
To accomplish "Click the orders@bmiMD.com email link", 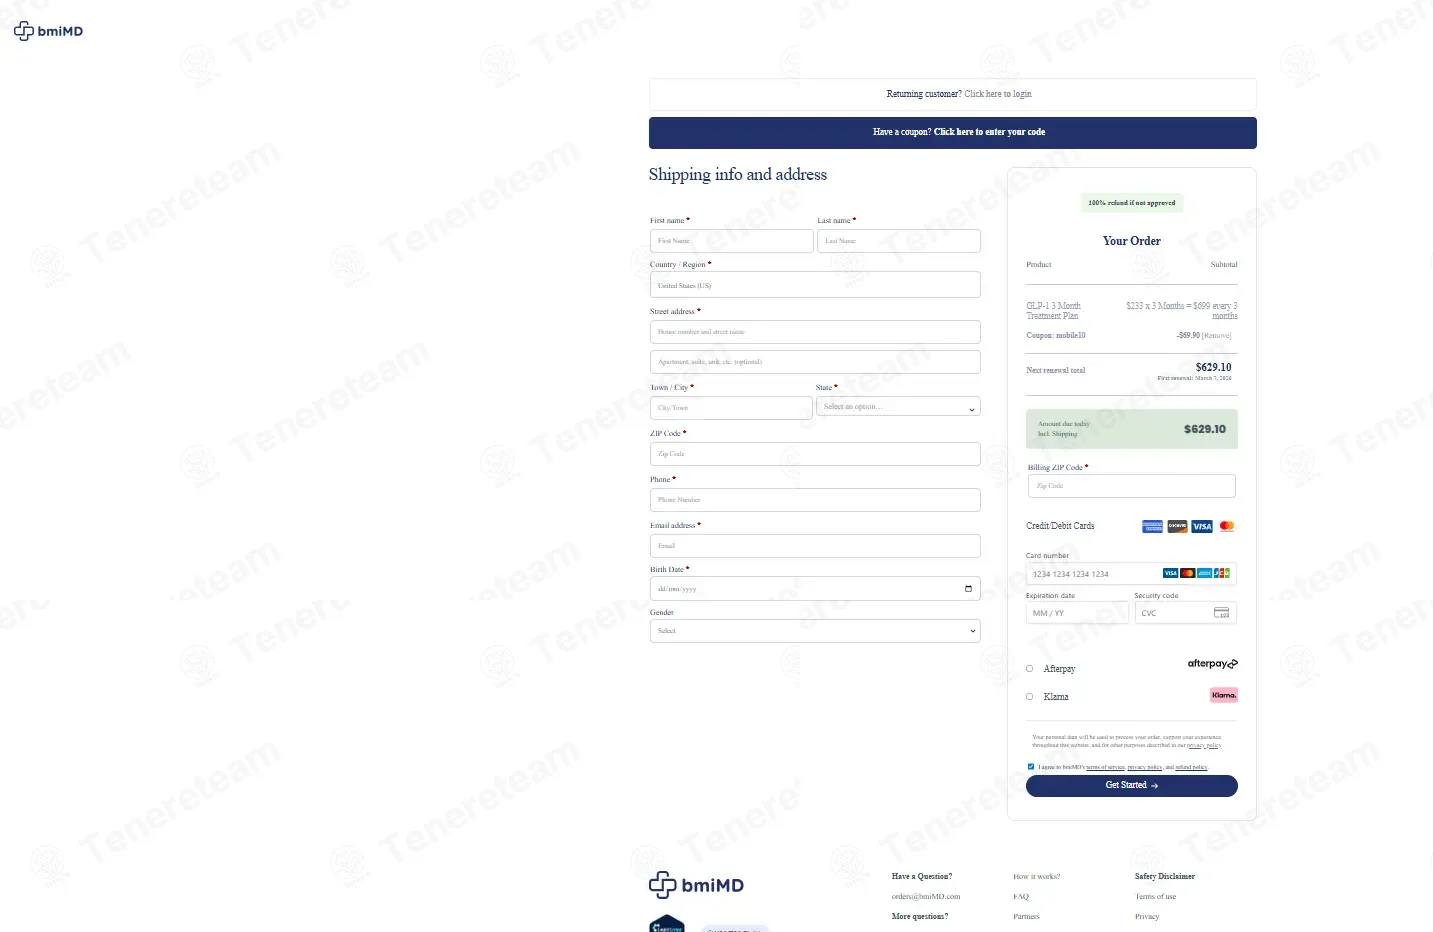I will pos(926,897).
